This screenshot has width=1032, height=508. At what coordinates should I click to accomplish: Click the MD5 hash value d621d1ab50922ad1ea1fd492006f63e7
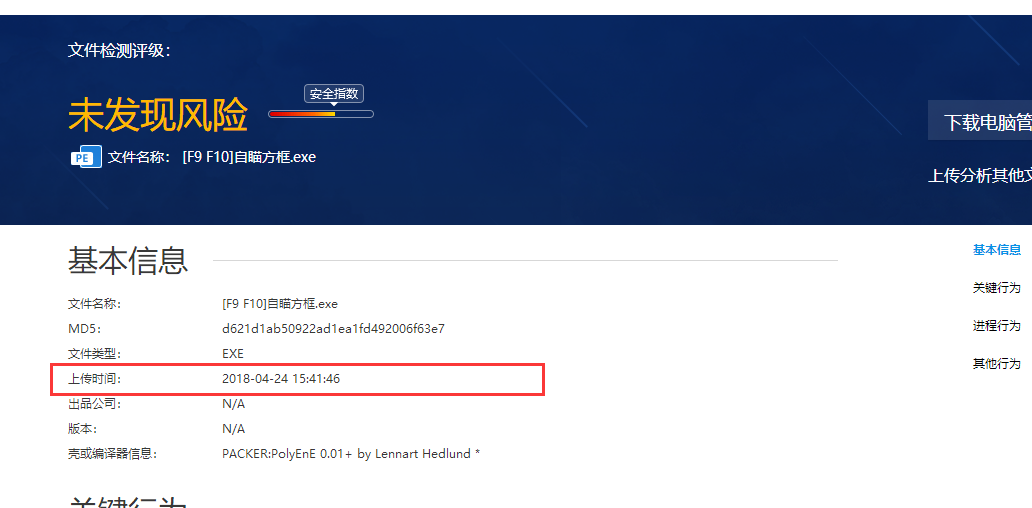[333, 328]
